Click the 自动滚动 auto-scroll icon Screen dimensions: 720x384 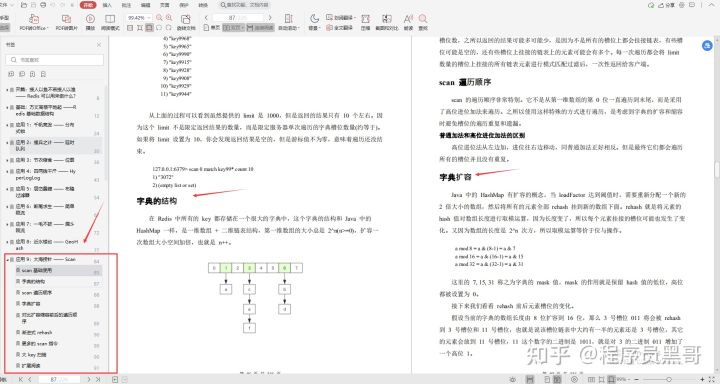(289, 18)
